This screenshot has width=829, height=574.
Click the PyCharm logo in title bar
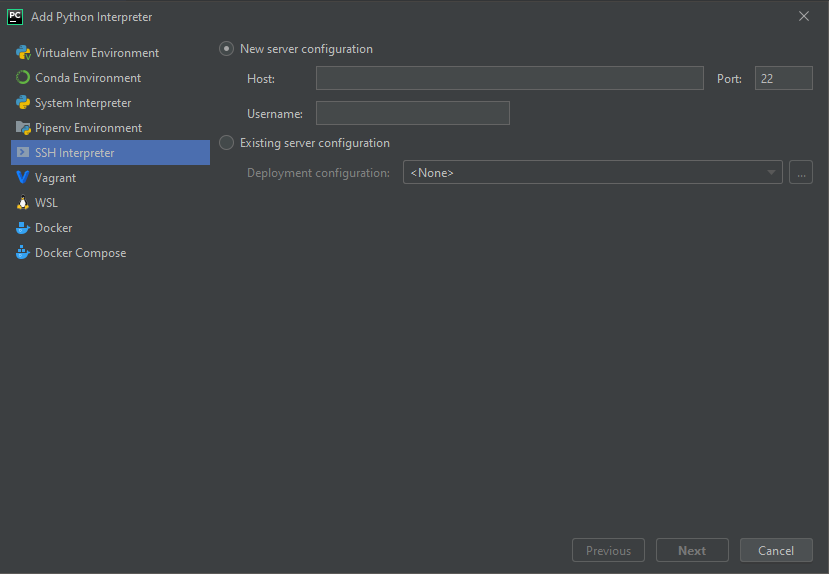[x=15, y=17]
